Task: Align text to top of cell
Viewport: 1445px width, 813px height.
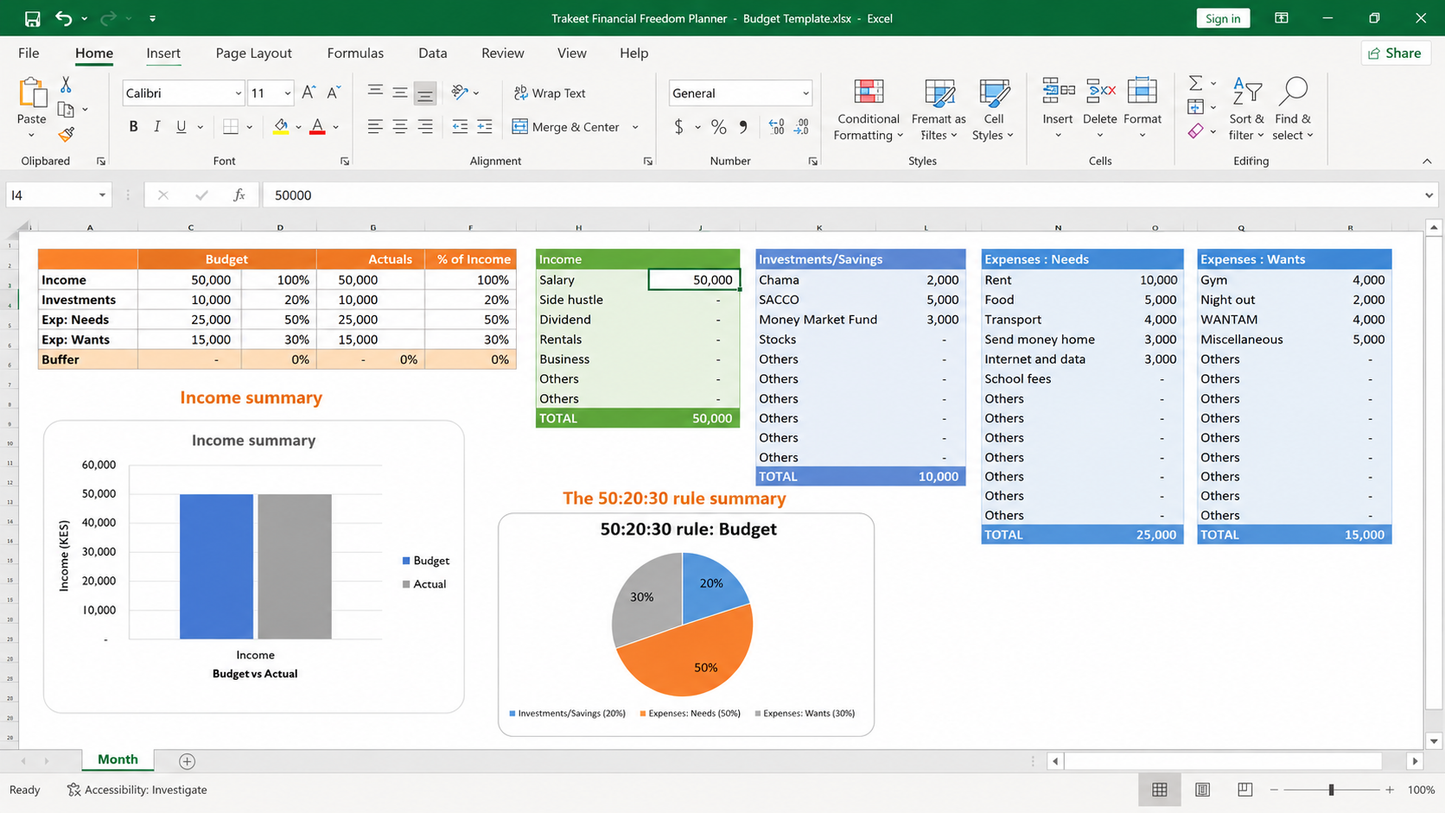Action: [375, 93]
